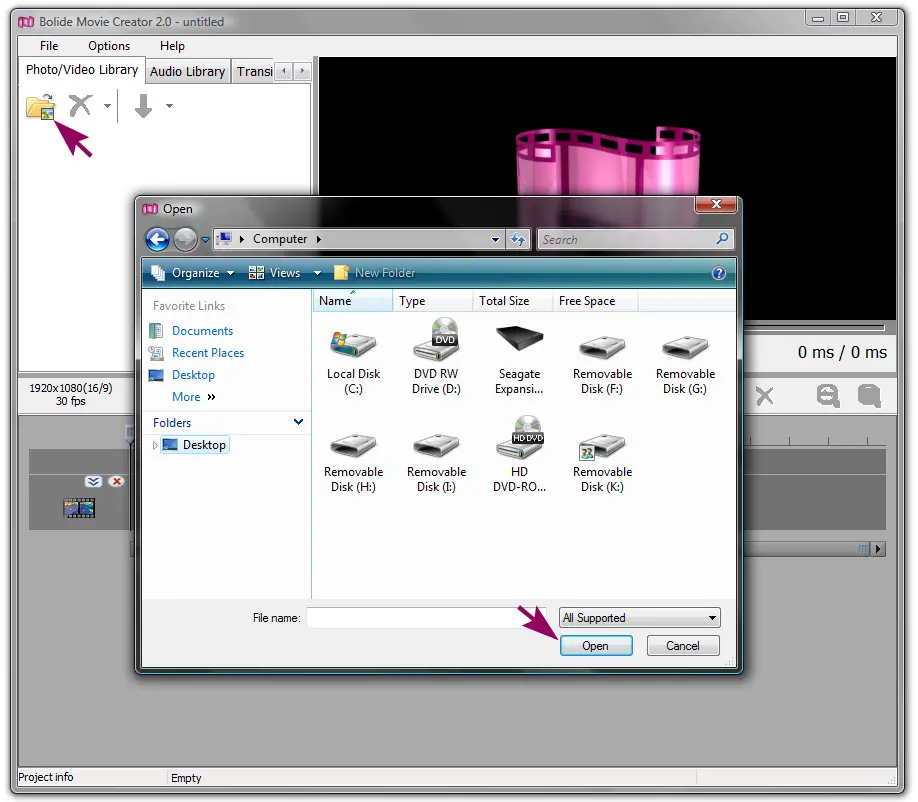
Task: Click the last timeline toolbar icon right of zoom-out
Action: [x=869, y=396]
